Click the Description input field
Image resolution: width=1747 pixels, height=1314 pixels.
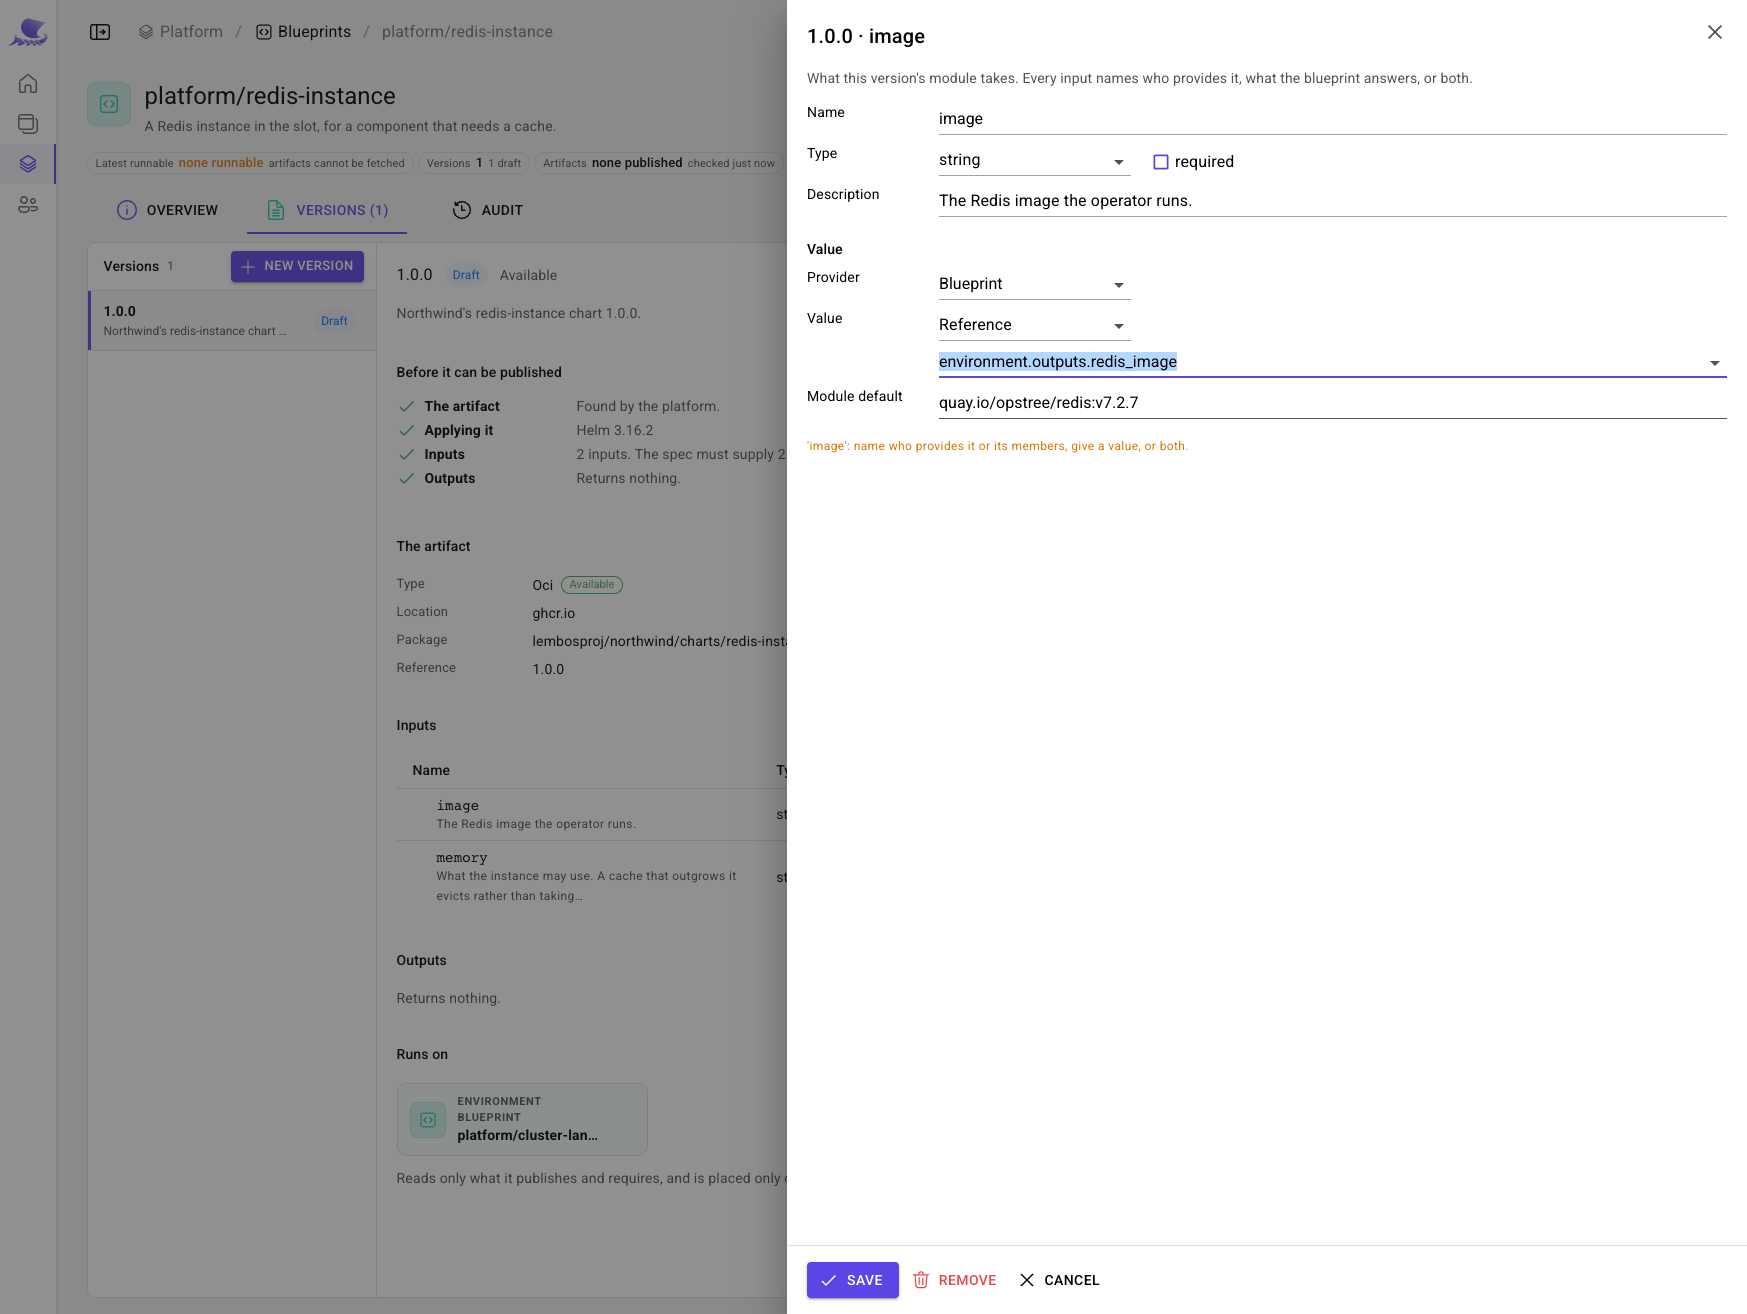1332,201
